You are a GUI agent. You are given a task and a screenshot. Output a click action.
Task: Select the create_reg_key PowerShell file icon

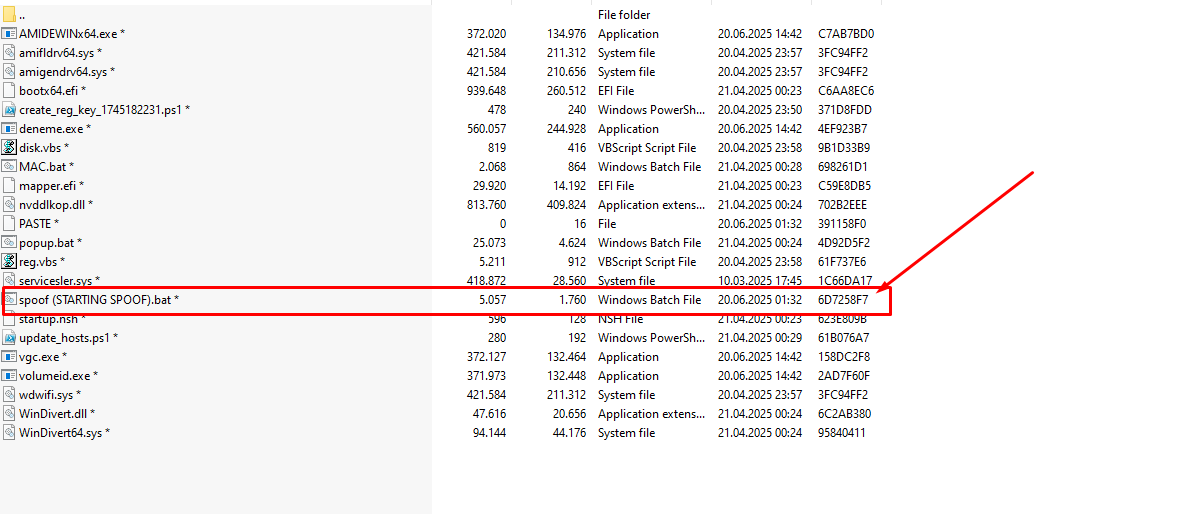pos(10,110)
